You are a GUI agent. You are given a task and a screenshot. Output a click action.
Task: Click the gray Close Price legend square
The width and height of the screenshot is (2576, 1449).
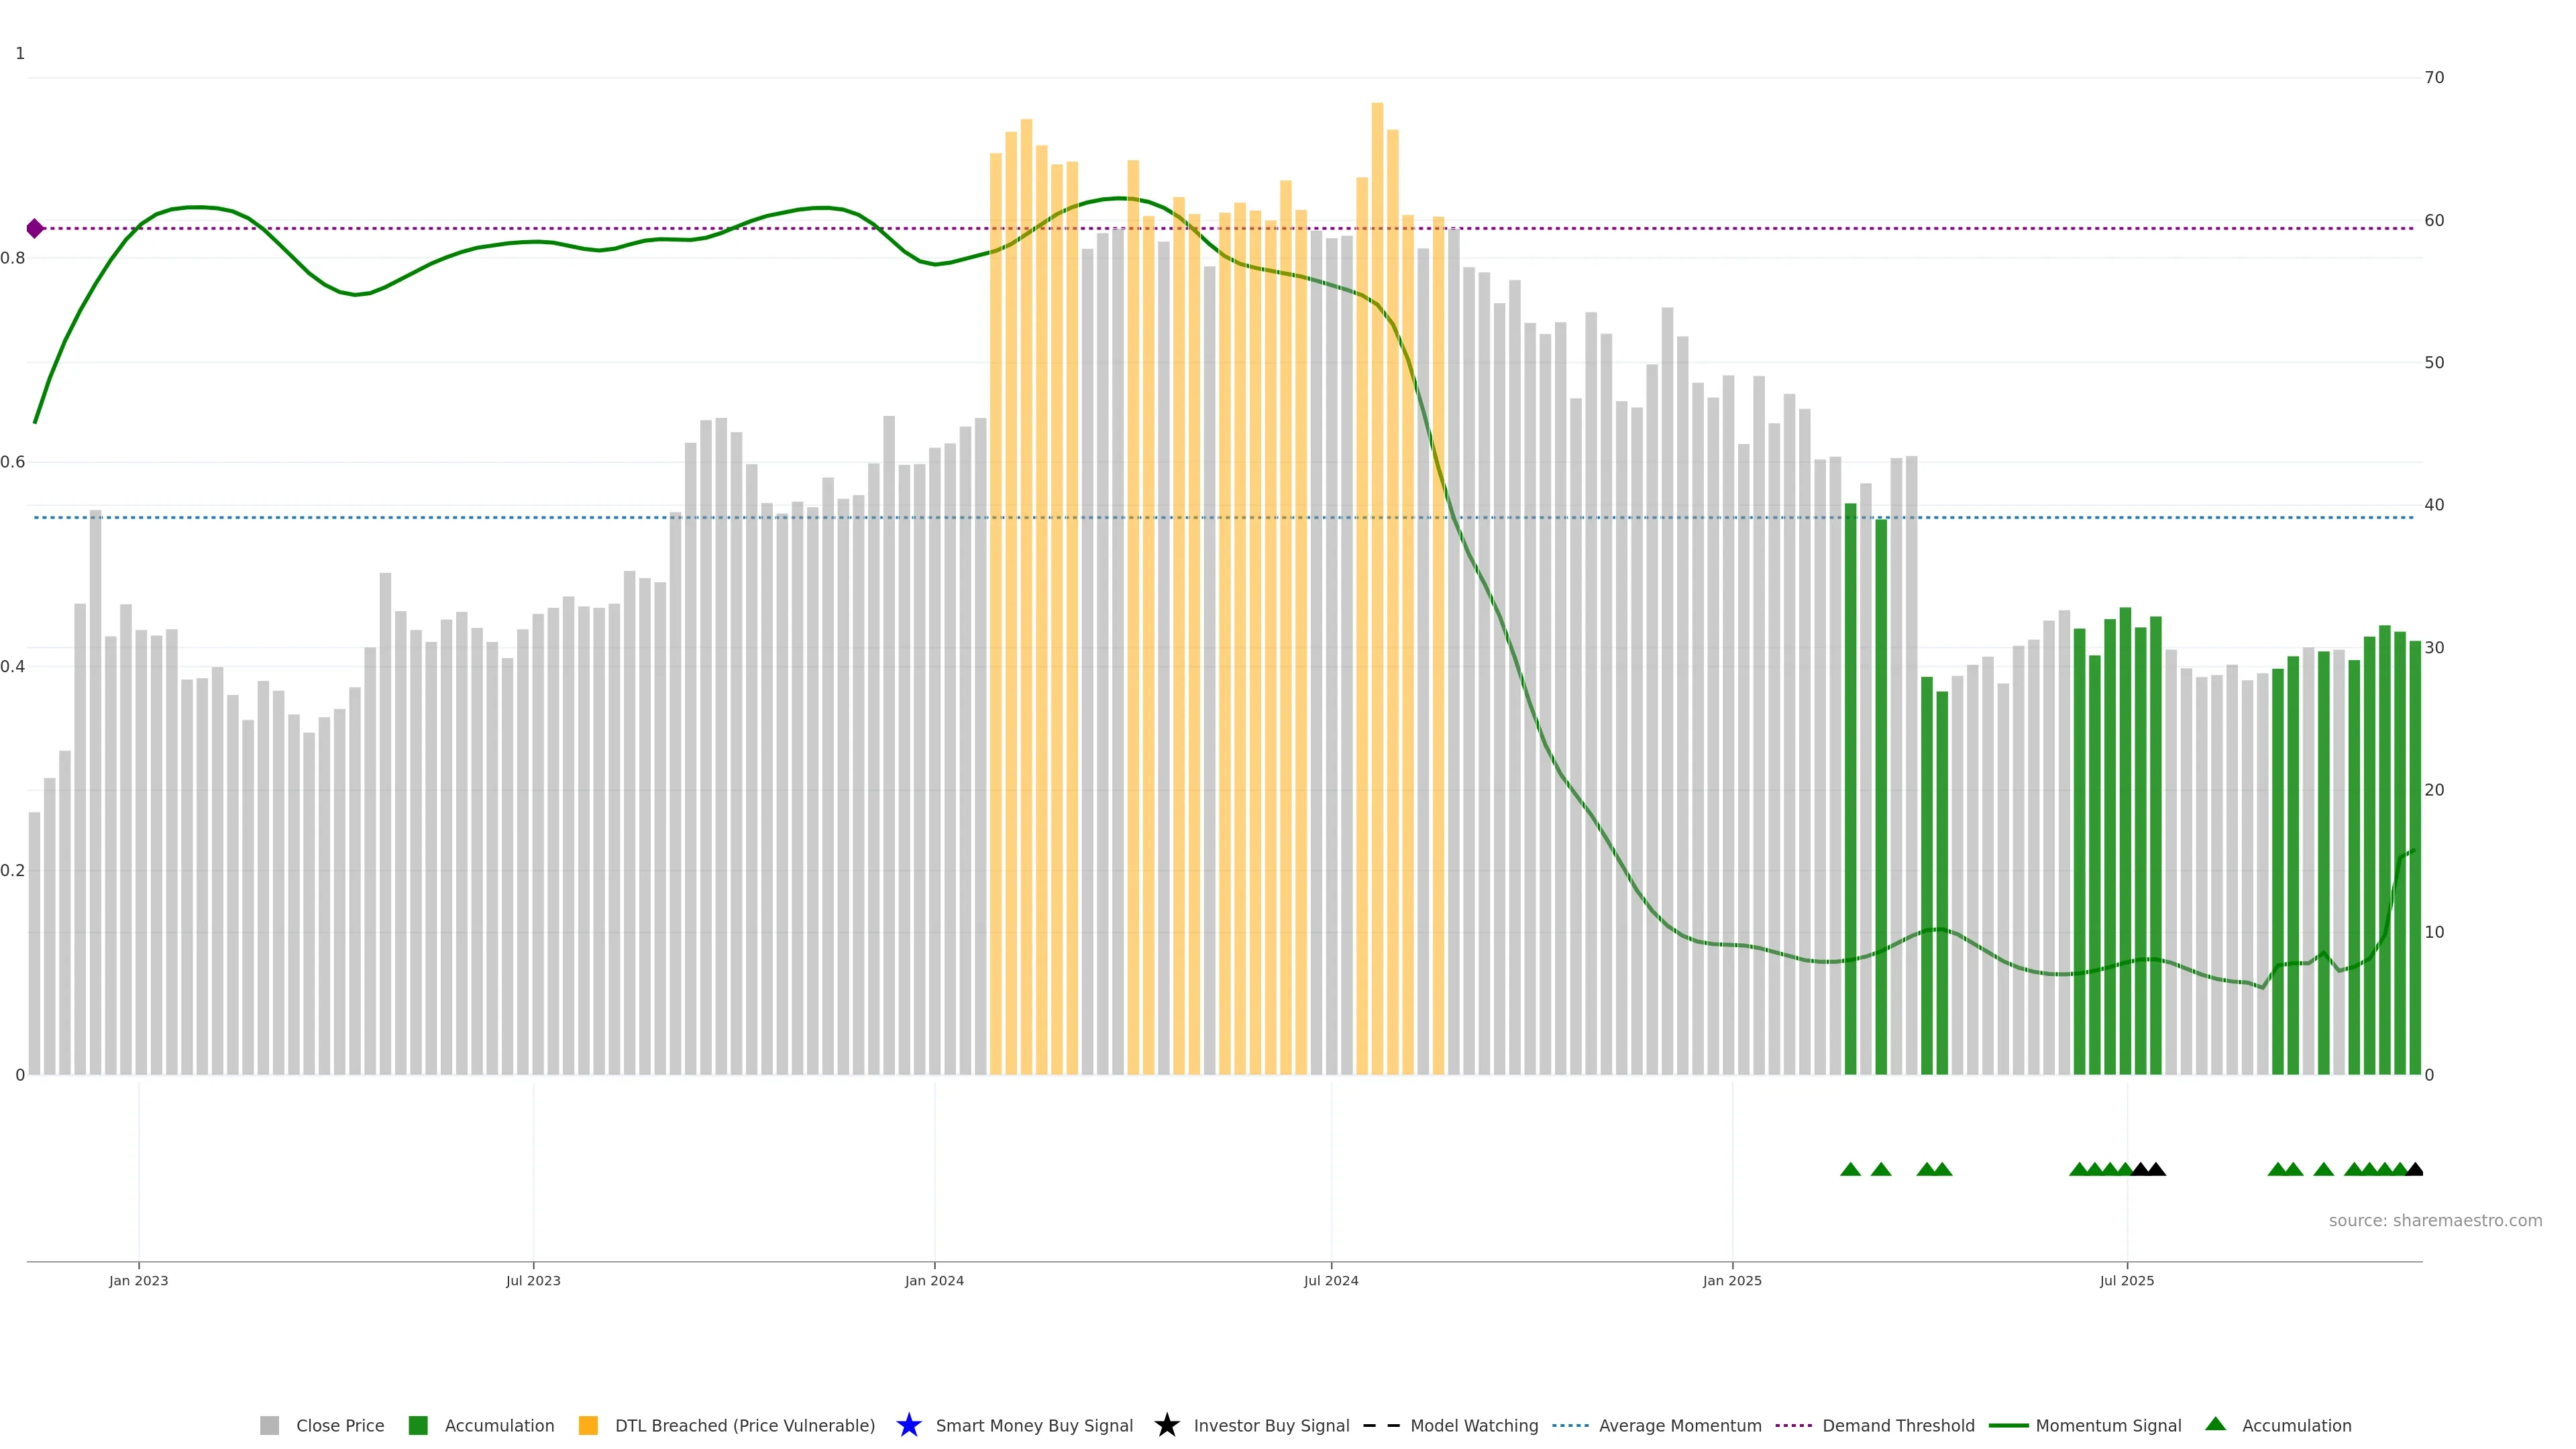pyautogui.click(x=269, y=1425)
